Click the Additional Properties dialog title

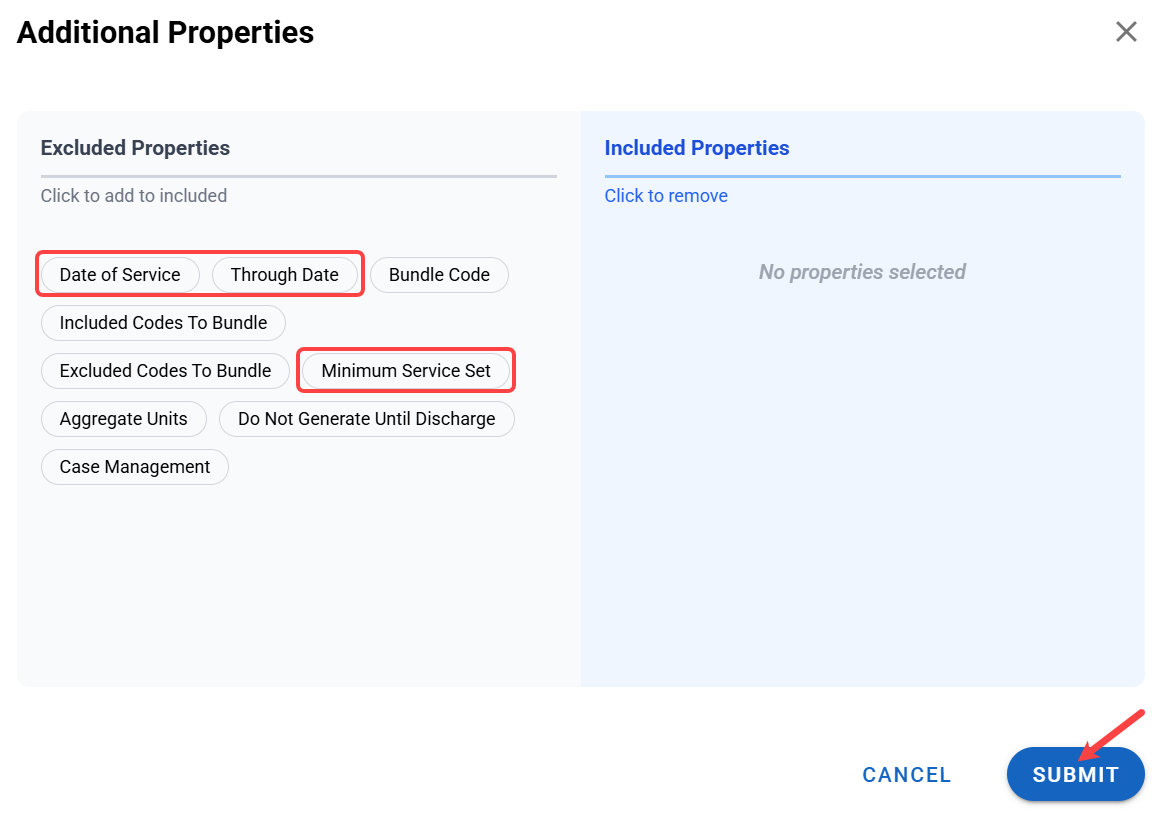click(166, 33)
